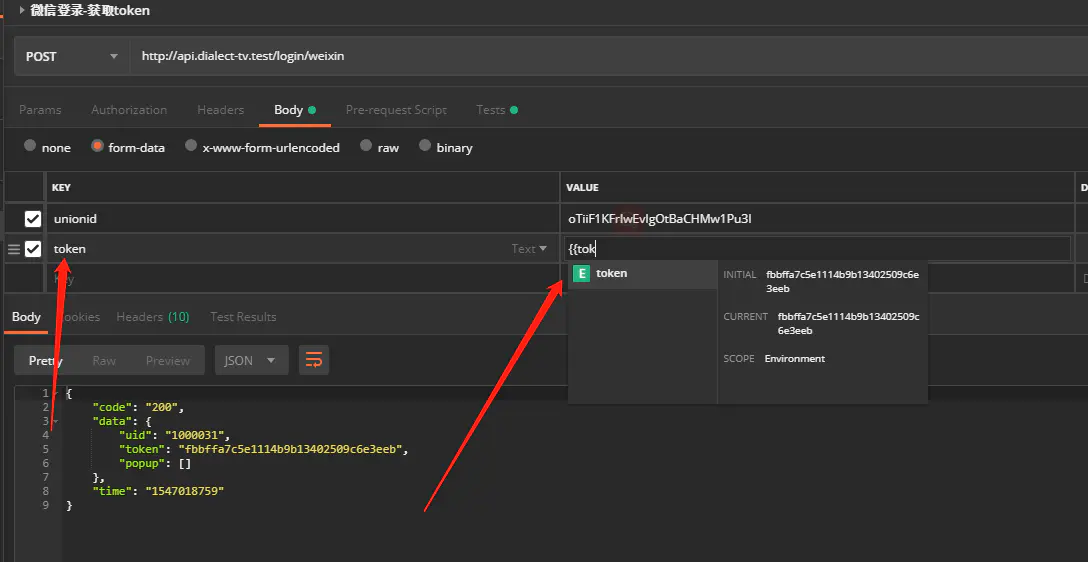This screenshot has height=562, width=1088.
Task: Collapse the data object at line 3
Action: pyautogui.click(x=56, y=422)
